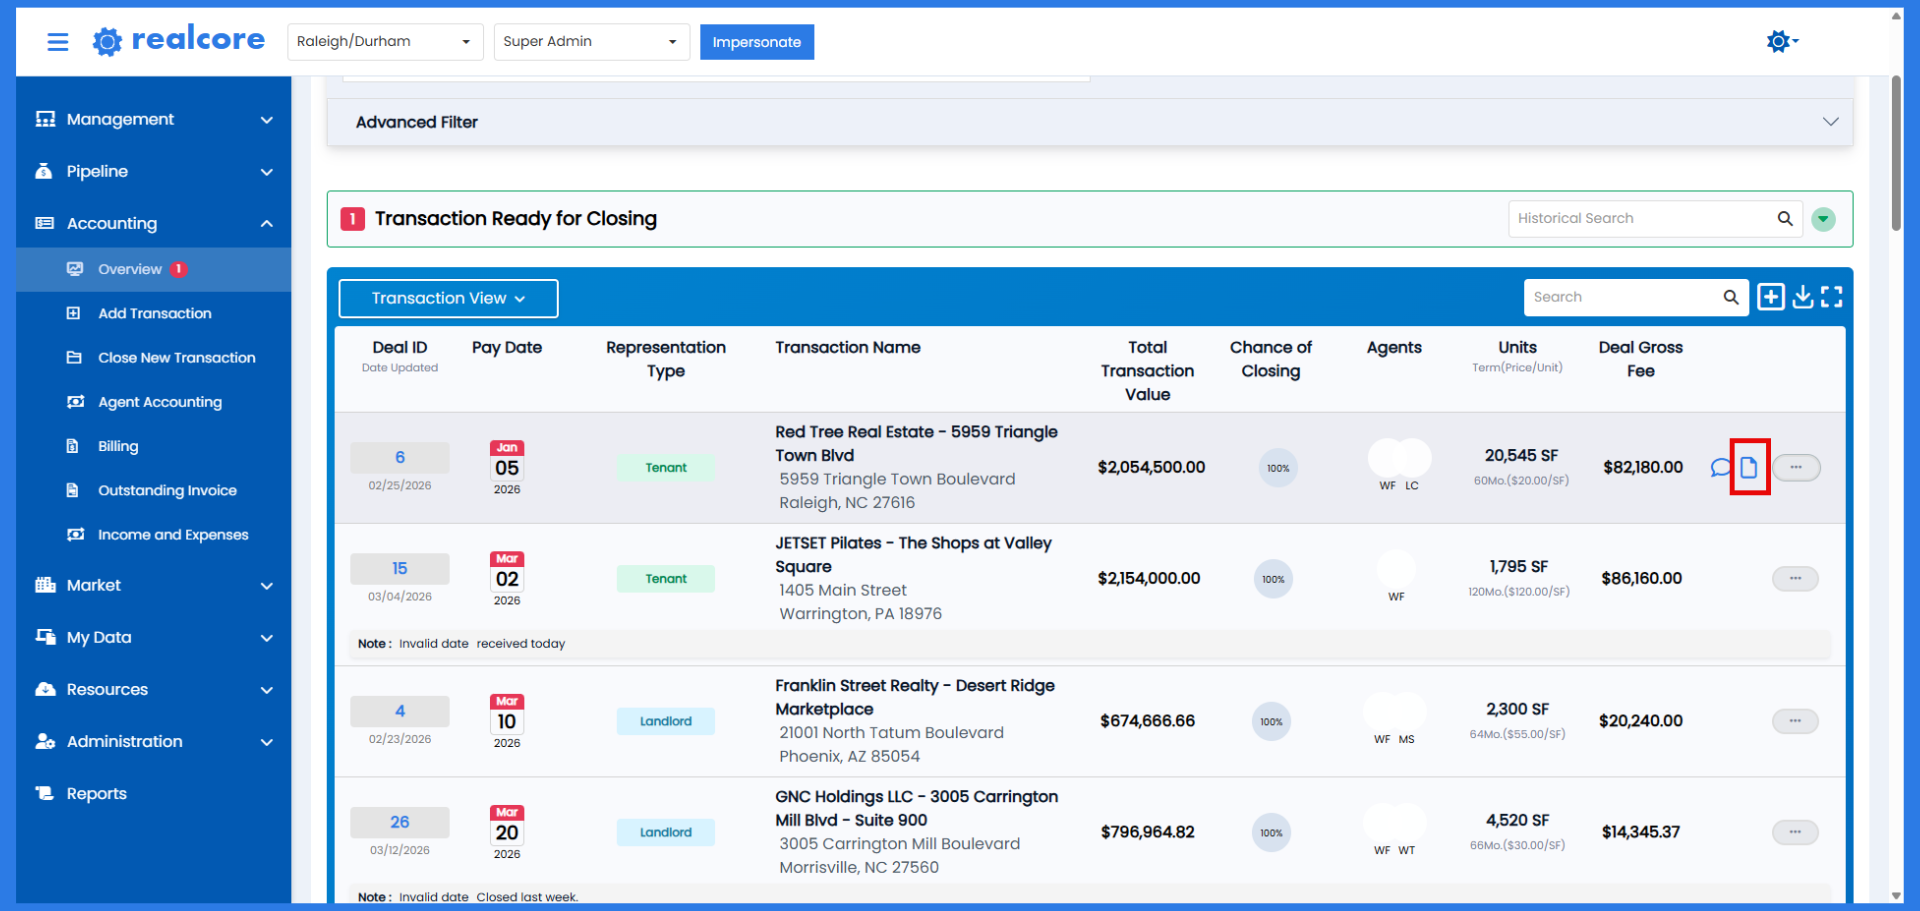Screen dimensions: 1920x911
Task: Click the Overview sidebar icon
Action: pos(74,269)
